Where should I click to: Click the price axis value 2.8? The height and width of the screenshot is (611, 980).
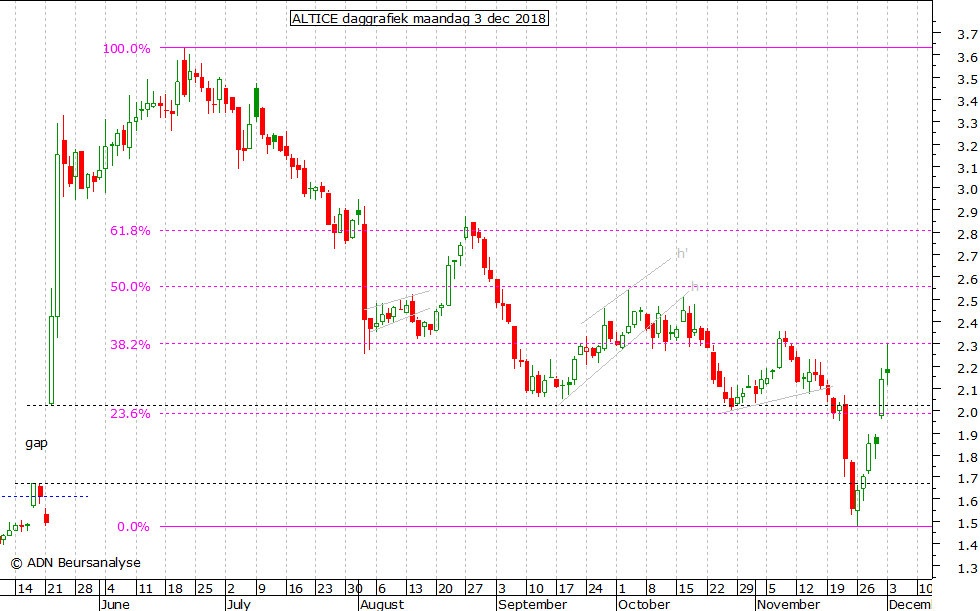(x=967, y=234)
